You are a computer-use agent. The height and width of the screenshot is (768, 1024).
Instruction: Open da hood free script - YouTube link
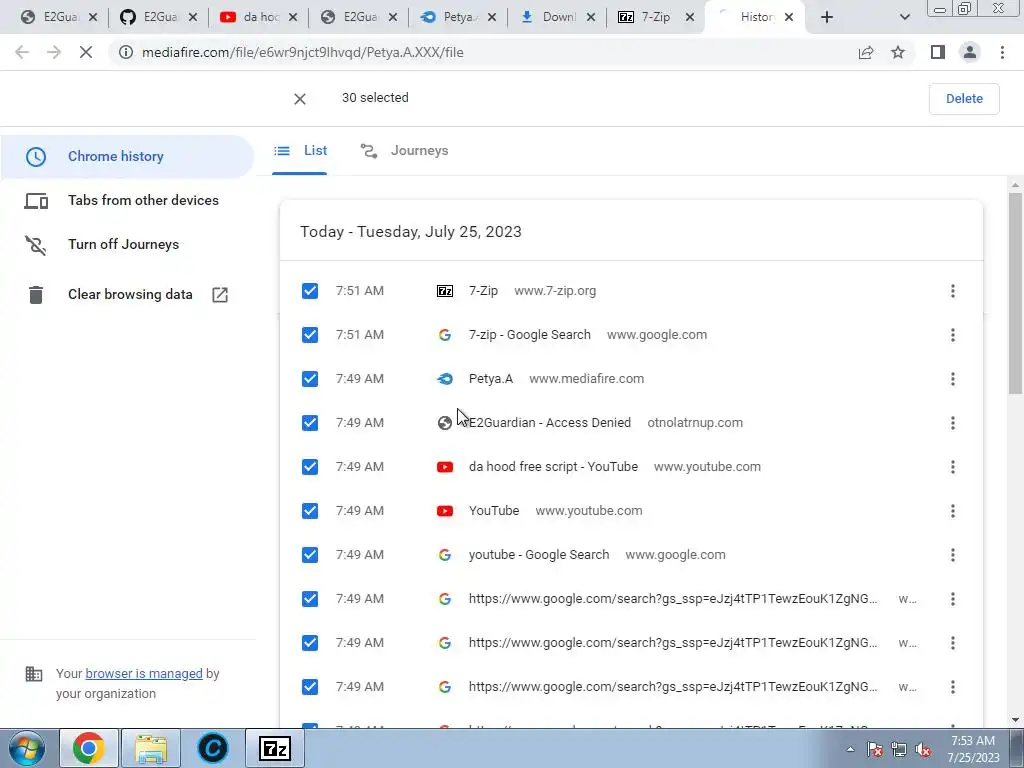point(553,467)
